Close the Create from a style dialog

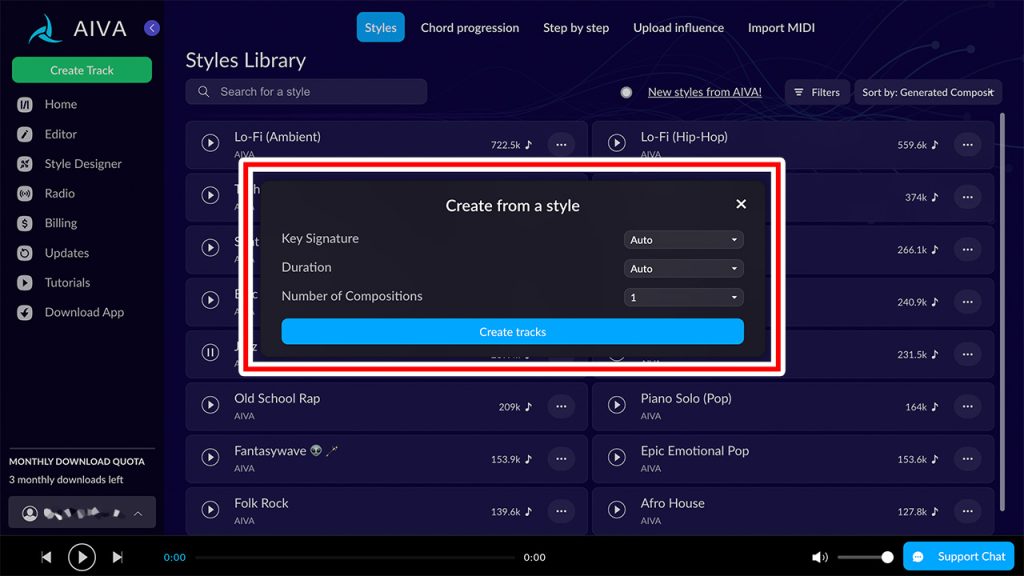pyautogui.click(x=741, y=204)
